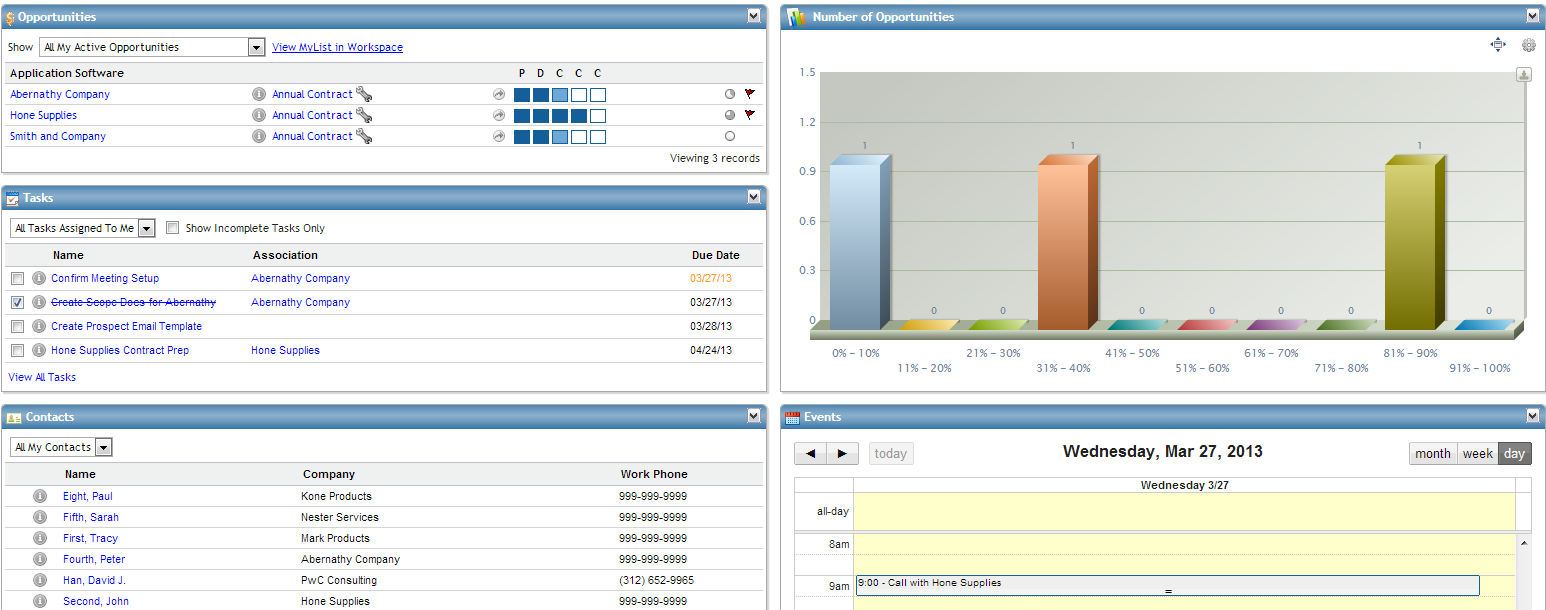The width and height of the screenshot is (1546, 610).
Task: Collapse the Opportunities panel
Action: click(x=754, y=16)
